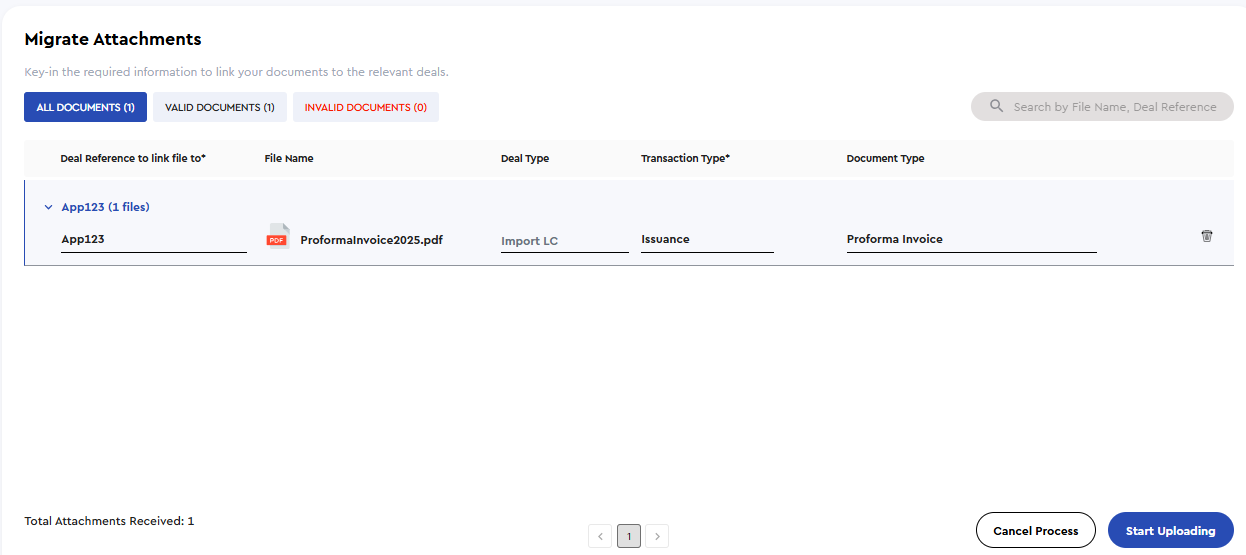The image size is (1246, 555).
Task: Open the Proforma Invoice document type dropdown
Action: 971,240
